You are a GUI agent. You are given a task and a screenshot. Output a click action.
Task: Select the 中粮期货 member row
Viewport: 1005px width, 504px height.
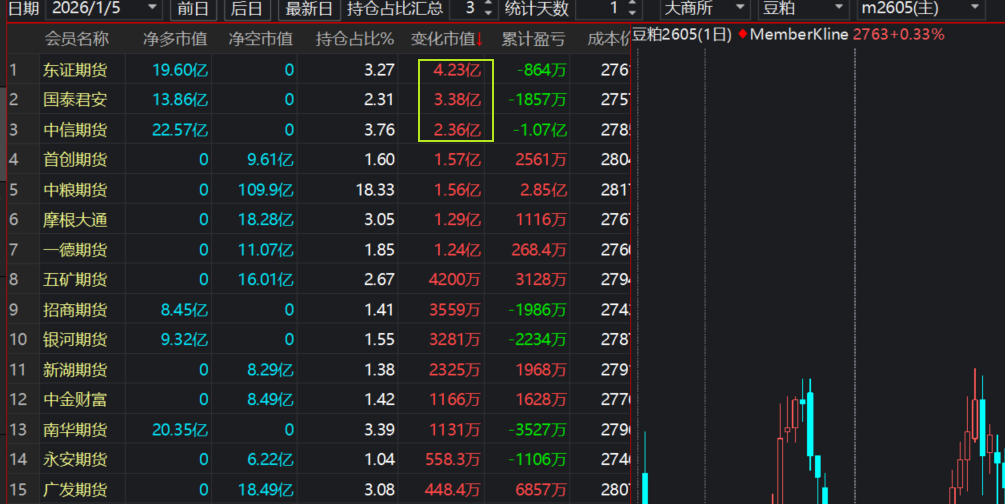pyautogui.click(x=75, y=190)
